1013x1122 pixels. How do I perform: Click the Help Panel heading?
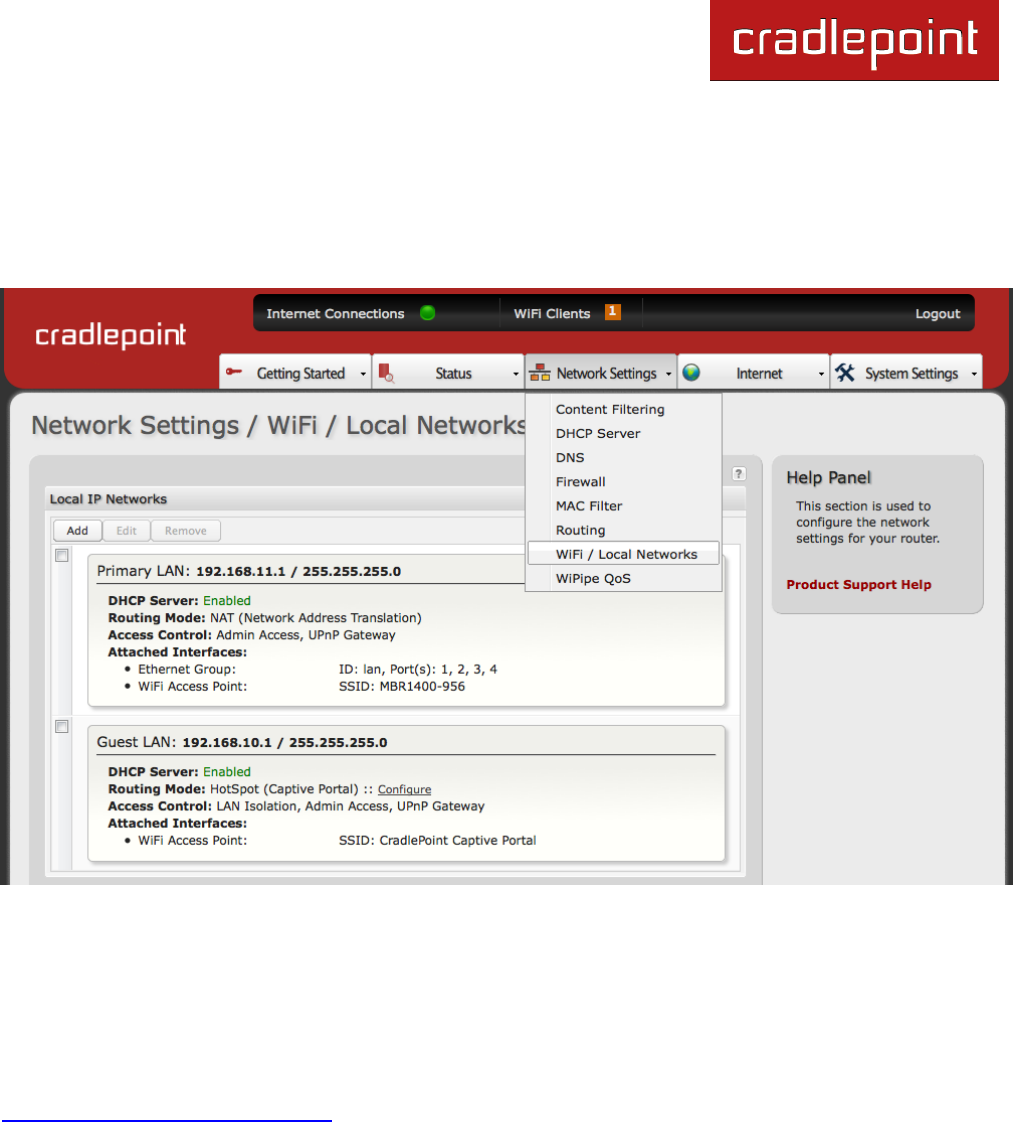828,477
